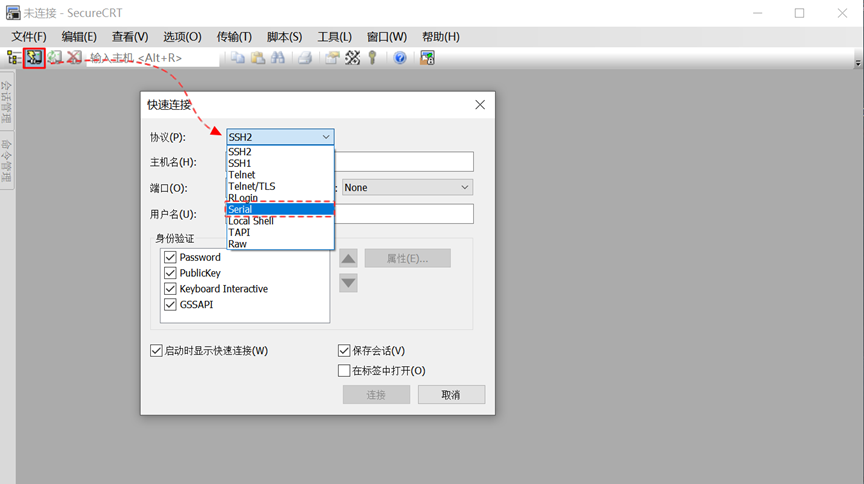Open toolbar overflow options arrow
864x484 pixels.
(858, 63)
